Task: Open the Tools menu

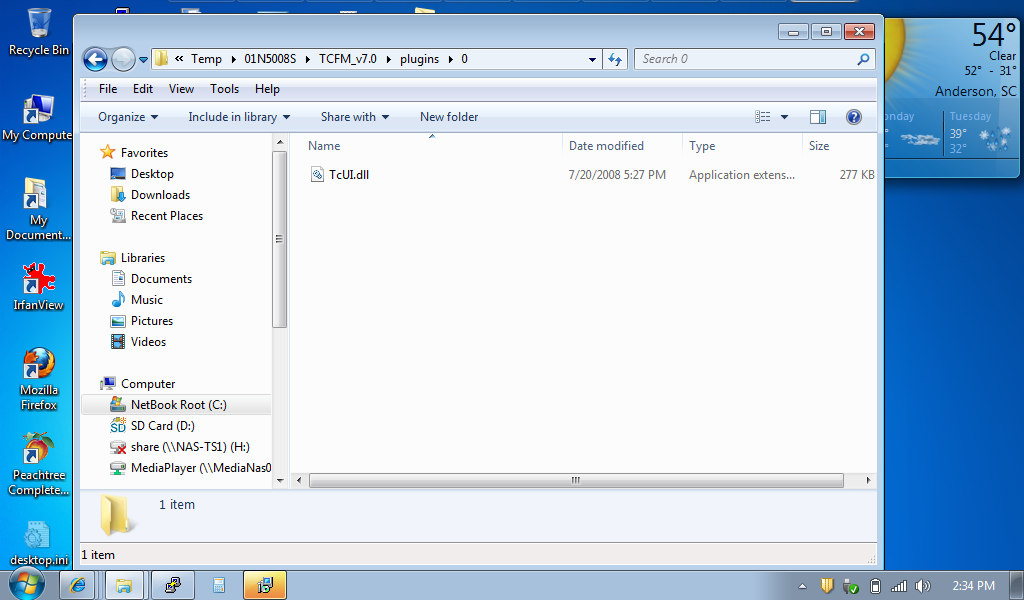Action: (224, 89)
